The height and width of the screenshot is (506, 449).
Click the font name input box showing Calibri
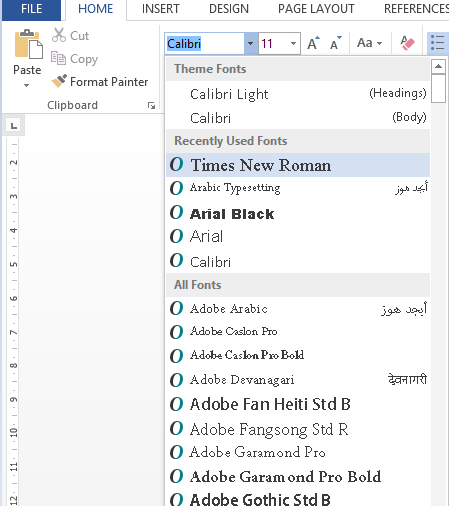click(x=205, y=43)
